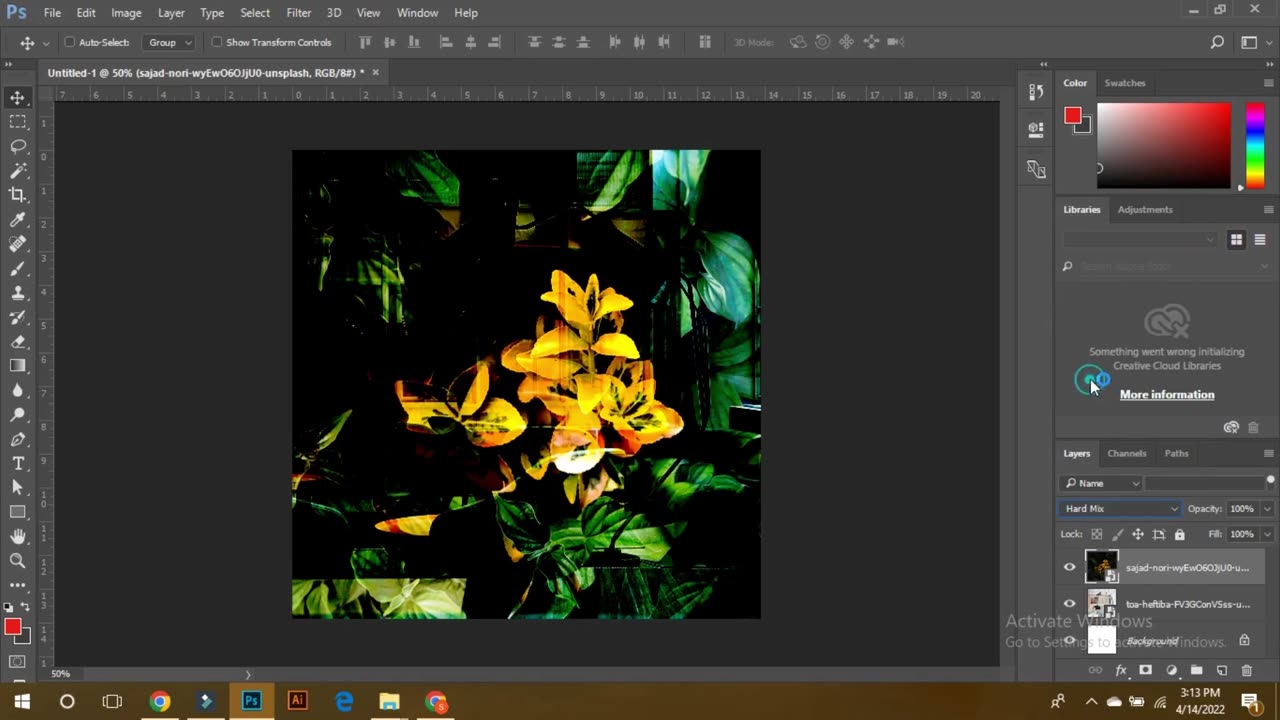Open the search icon in options bar
Viewport: 1280px width, 720px height.
pos(1217,42)
